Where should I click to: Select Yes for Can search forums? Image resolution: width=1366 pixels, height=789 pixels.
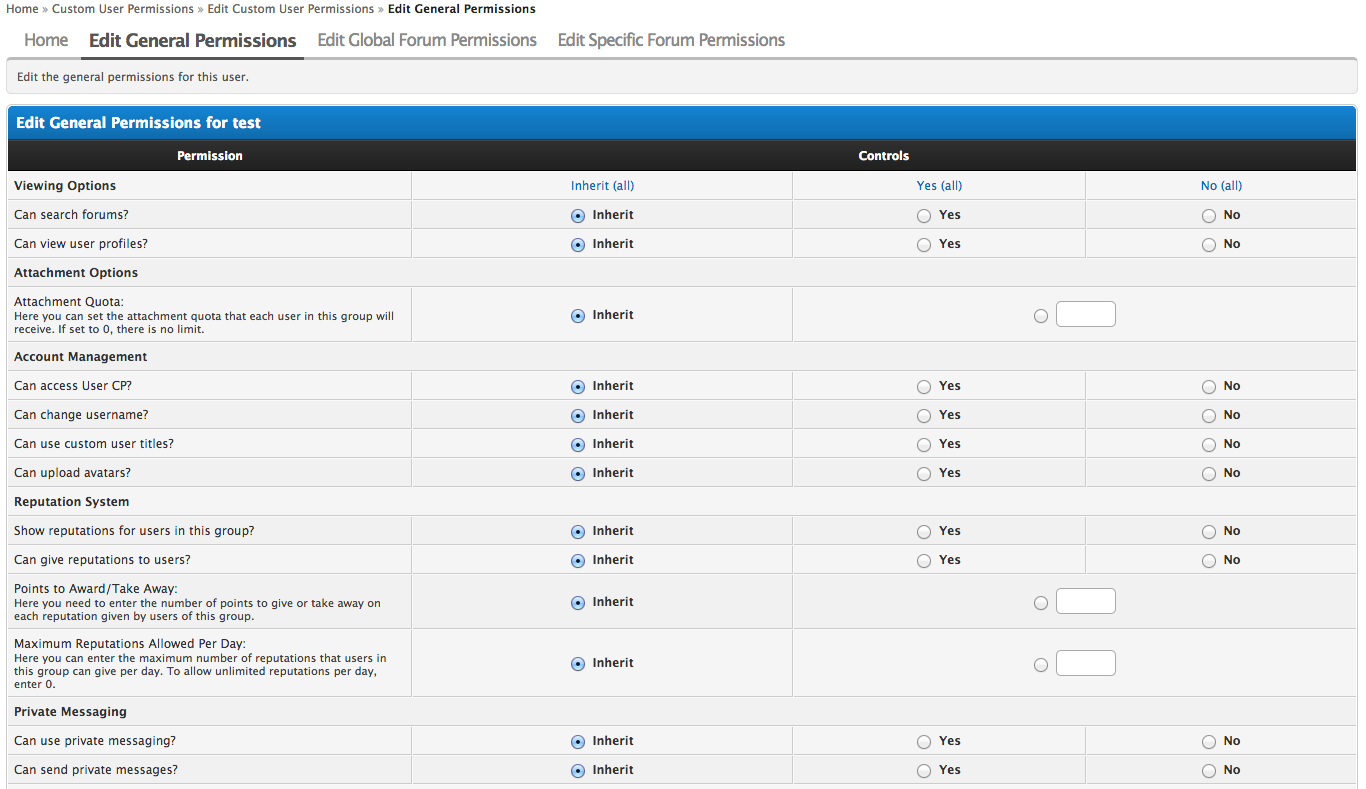point(924,216)
